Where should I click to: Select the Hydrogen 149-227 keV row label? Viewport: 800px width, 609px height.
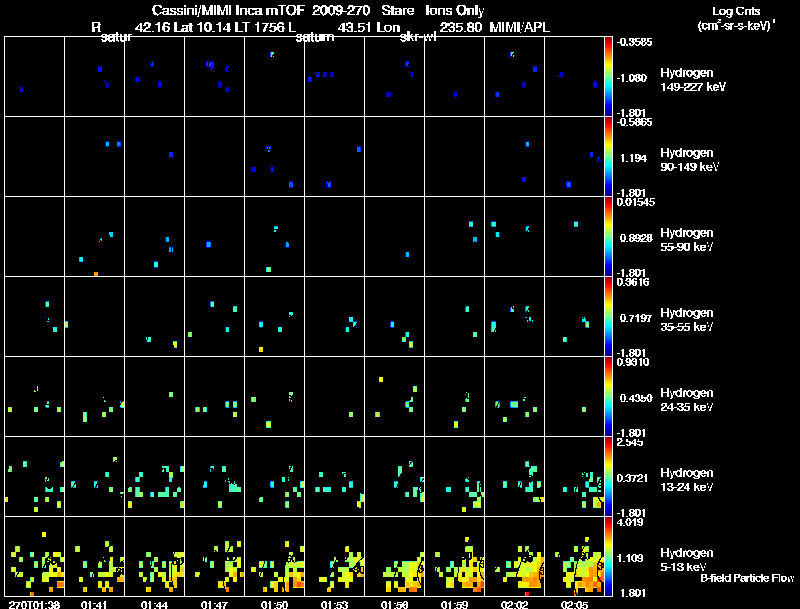pos(693,80)
